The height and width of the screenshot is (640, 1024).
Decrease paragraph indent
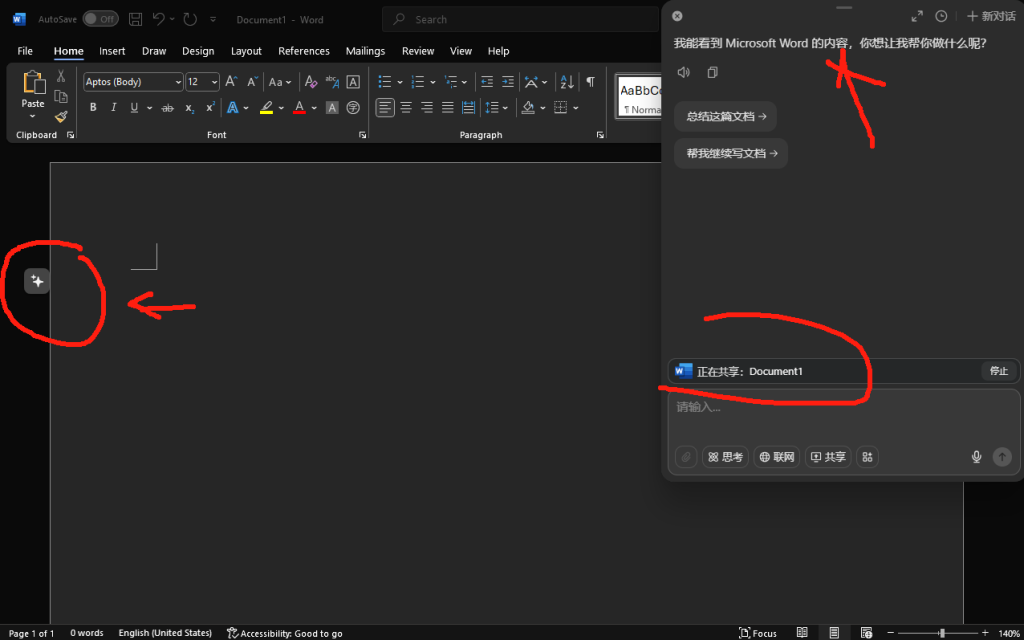487,82
